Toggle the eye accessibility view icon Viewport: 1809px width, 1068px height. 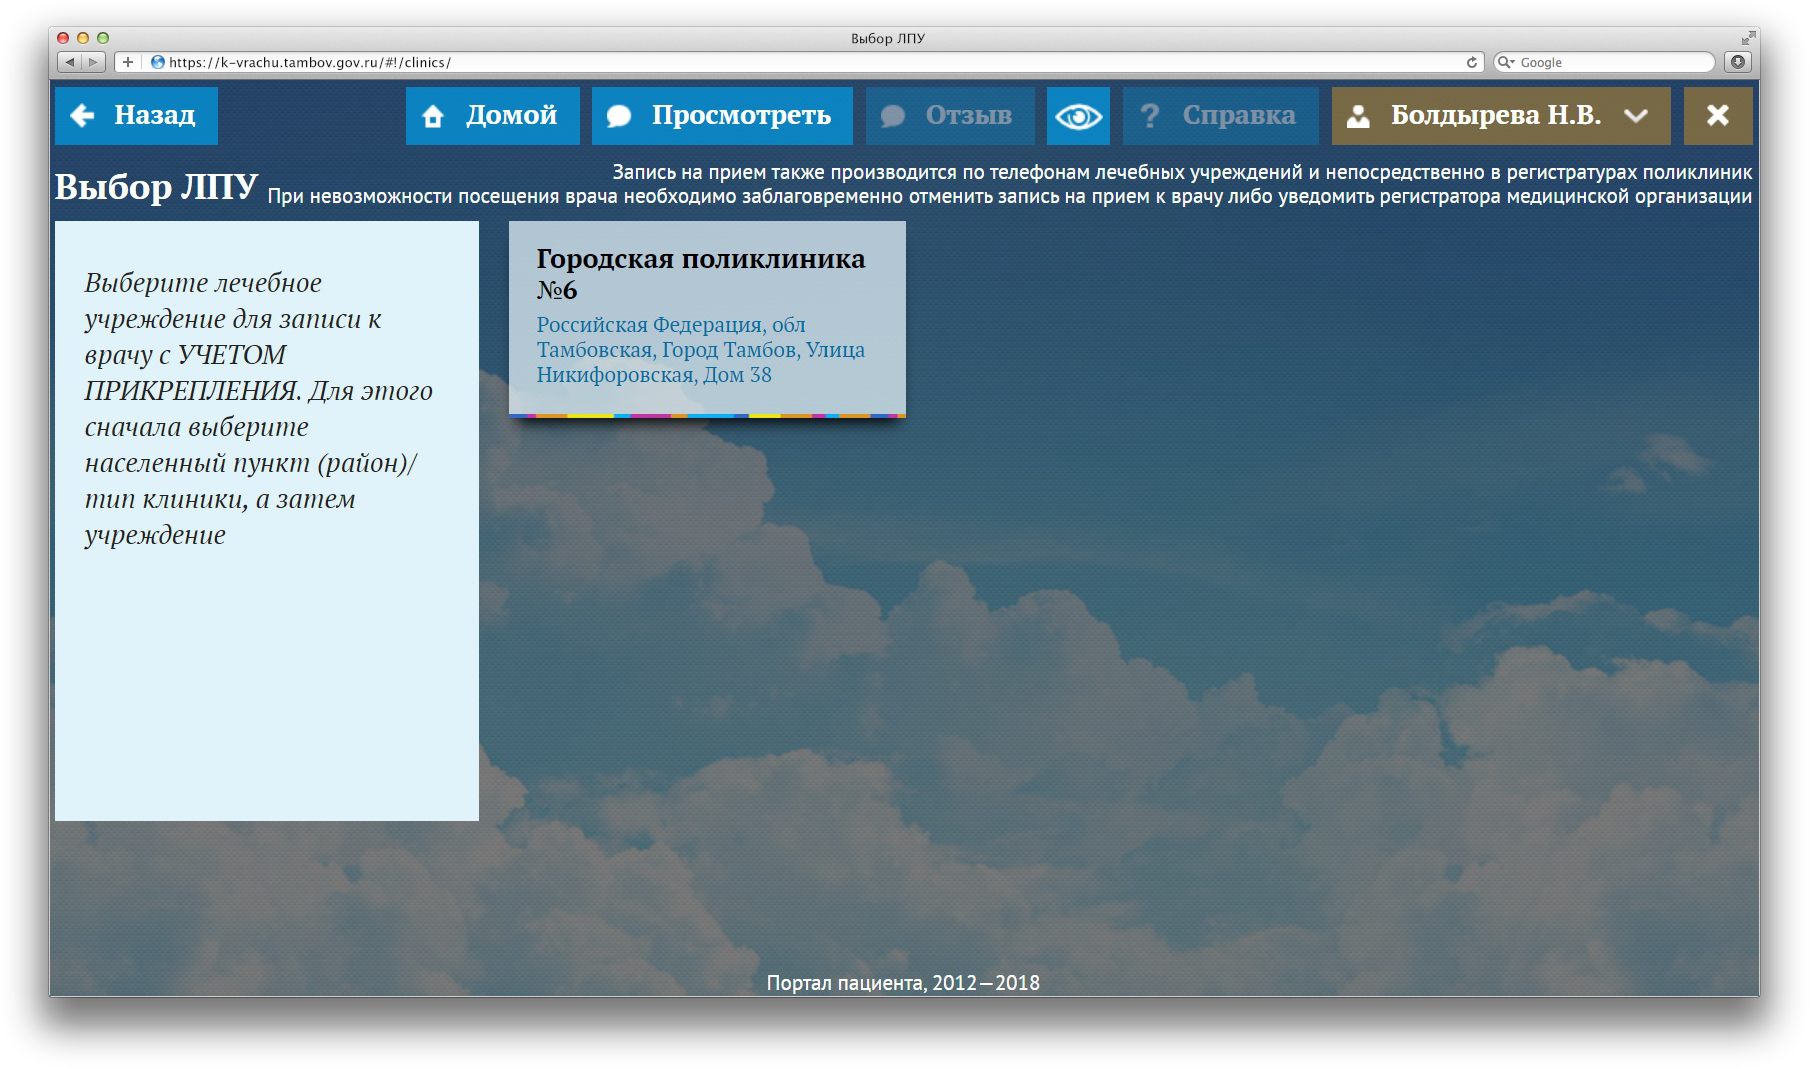click(1078, 116)
